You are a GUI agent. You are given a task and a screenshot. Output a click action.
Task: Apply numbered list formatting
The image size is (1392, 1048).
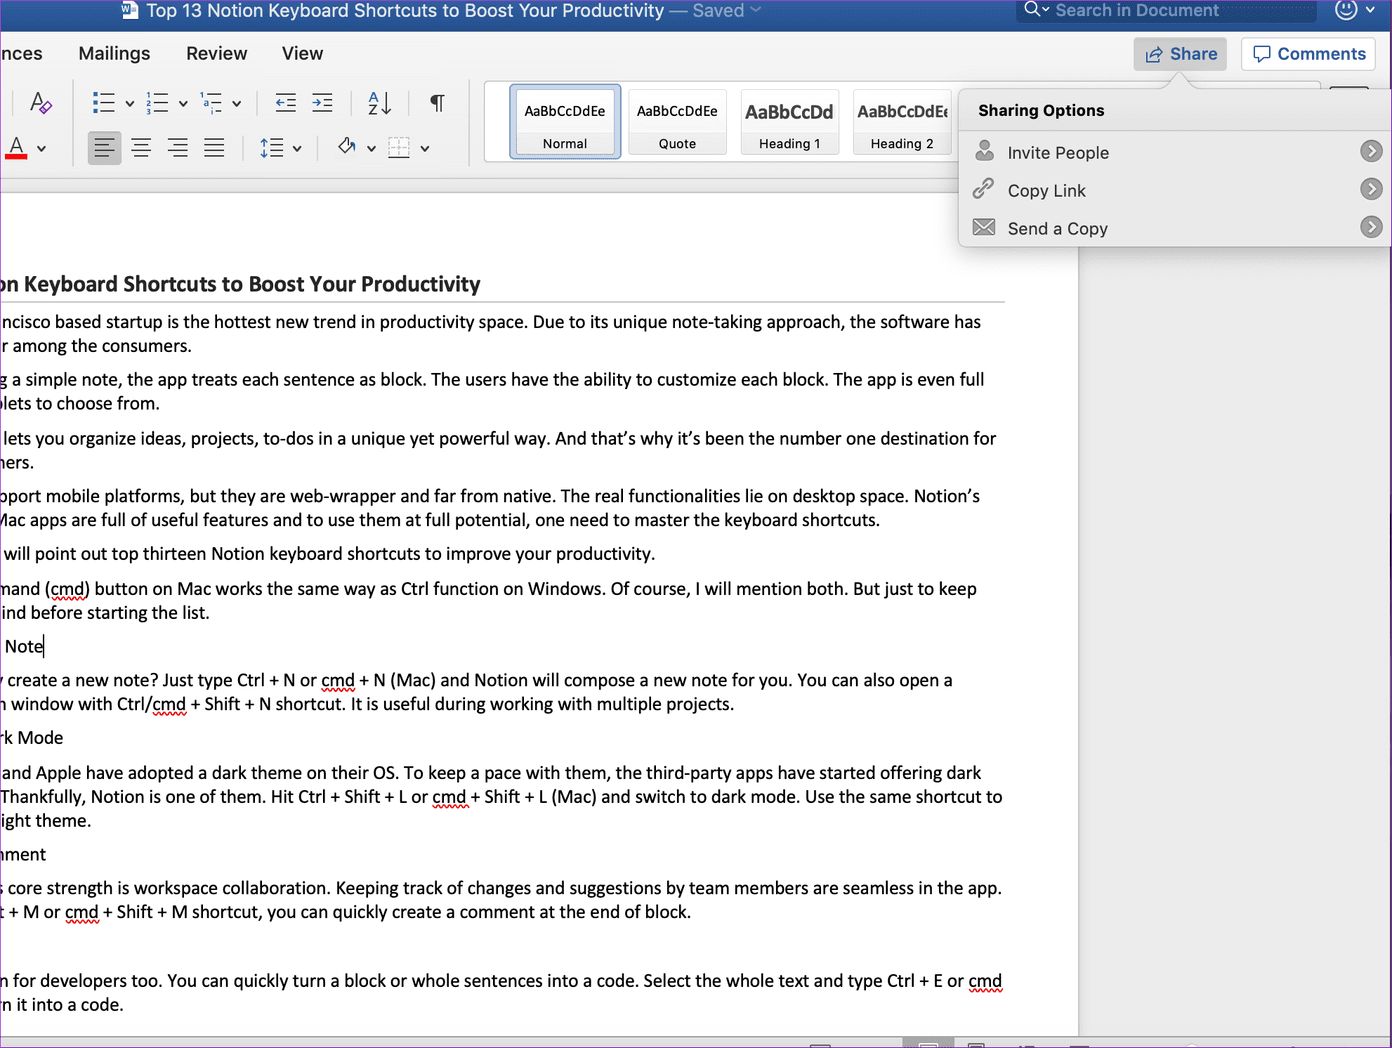(x=157, y=103)
